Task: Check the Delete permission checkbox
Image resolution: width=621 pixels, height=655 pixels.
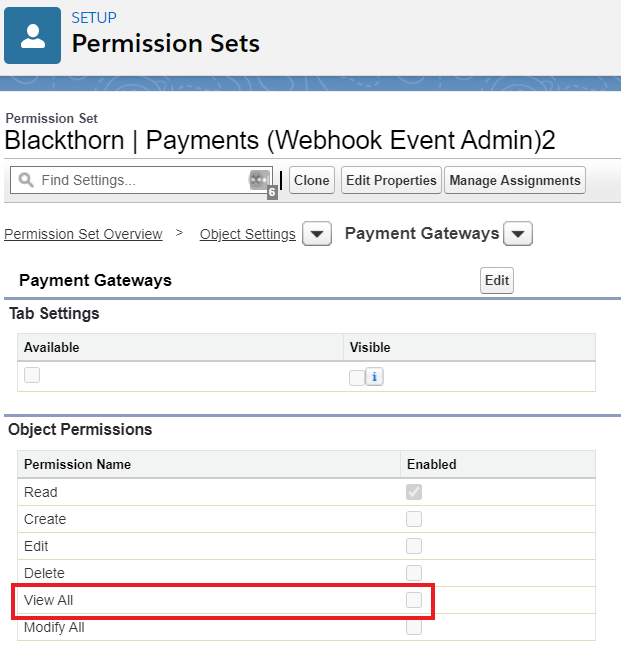Action: [x=414, y=573]
